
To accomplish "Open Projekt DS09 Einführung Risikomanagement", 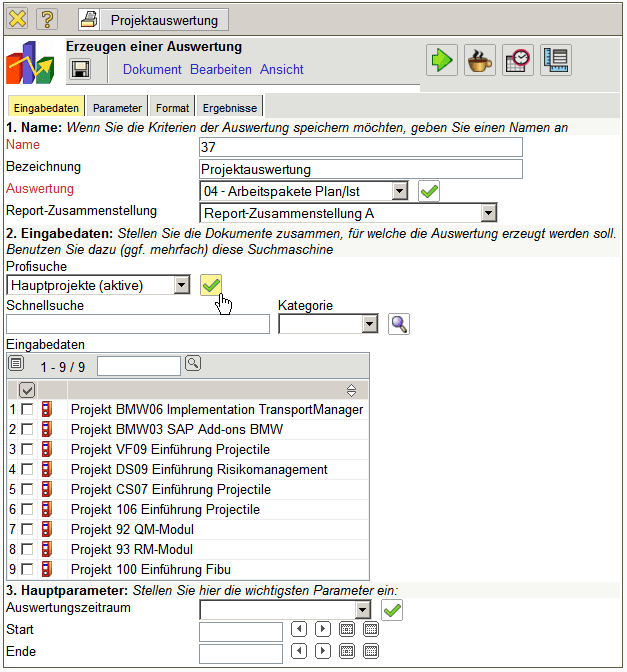I will [199, 469].
